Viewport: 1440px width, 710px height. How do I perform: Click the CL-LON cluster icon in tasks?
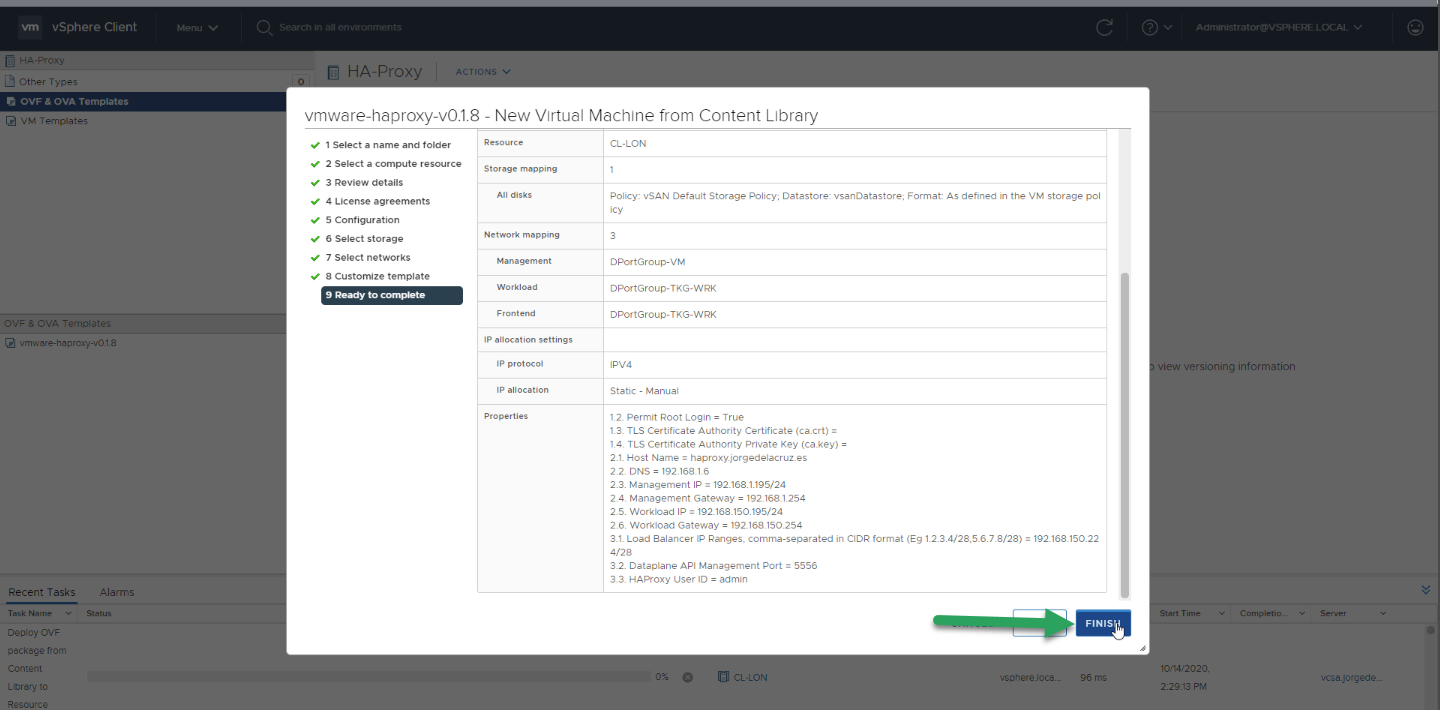(x=723, y=677)
